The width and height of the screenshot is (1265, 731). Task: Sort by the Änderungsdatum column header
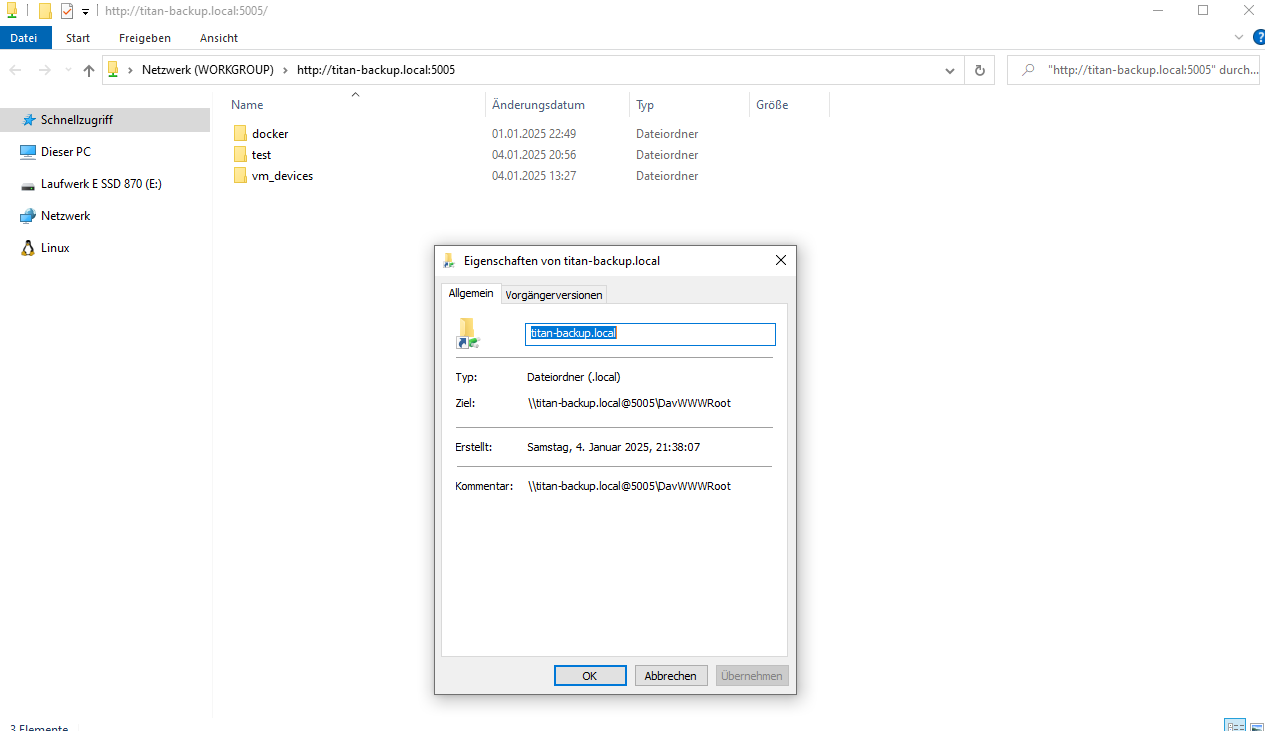pyautogui.click(x=537, y=105)
